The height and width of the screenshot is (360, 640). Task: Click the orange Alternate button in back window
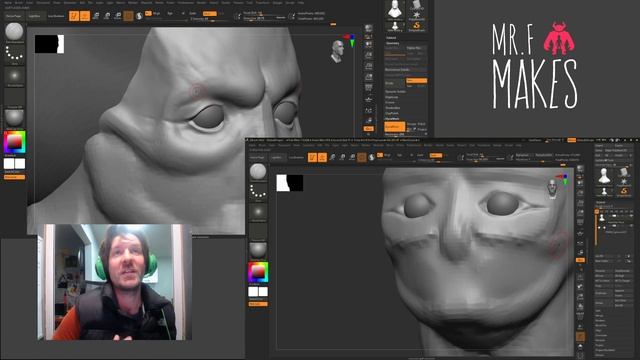(x=14, y=177)
